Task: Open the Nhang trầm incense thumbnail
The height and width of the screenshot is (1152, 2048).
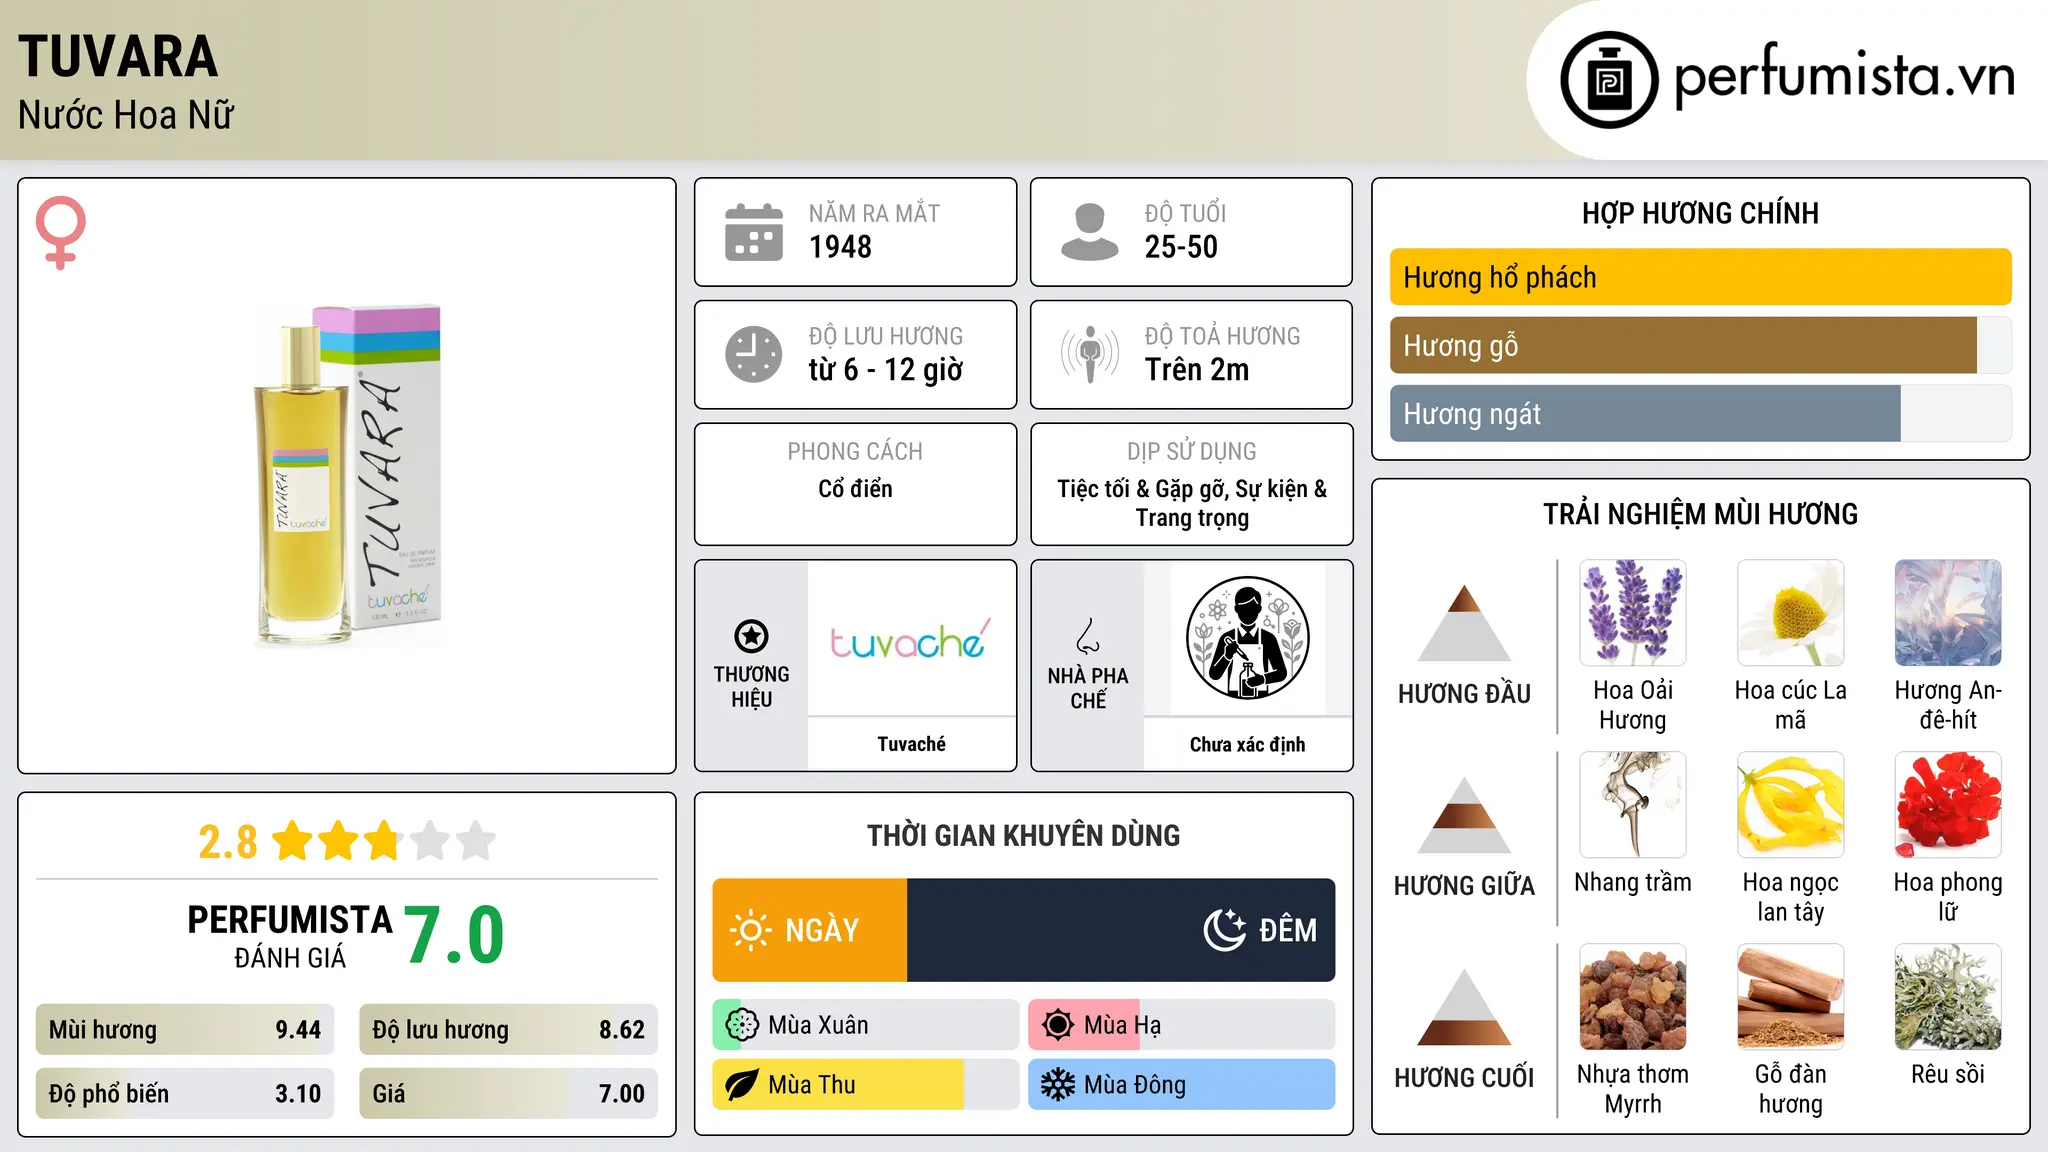Action: pos(1633,805)
